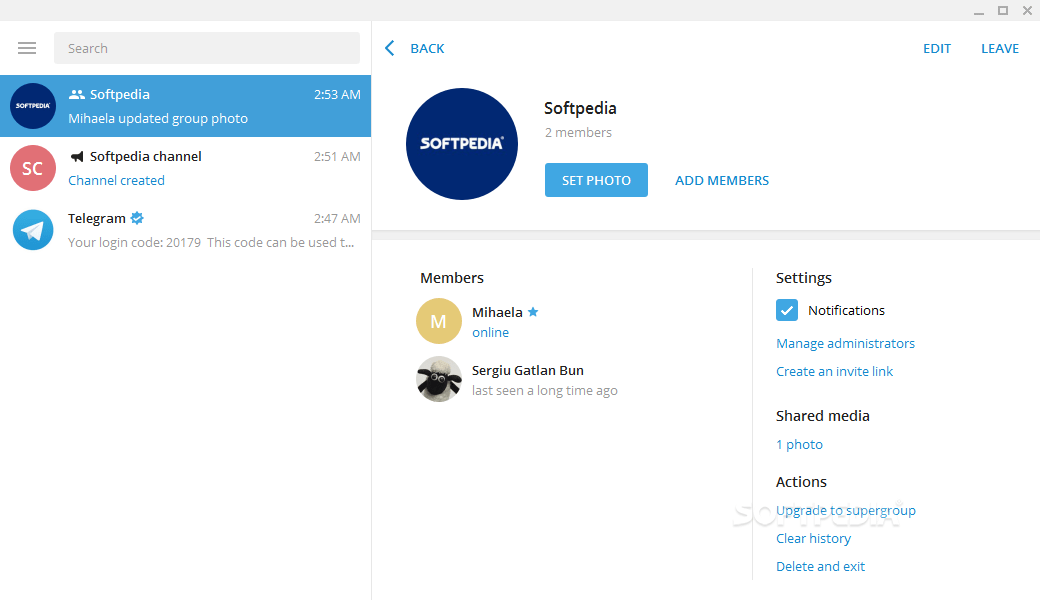This screenshot has width=1040, height=600.
Task: Click Delete and exit link
Action: 820,566
